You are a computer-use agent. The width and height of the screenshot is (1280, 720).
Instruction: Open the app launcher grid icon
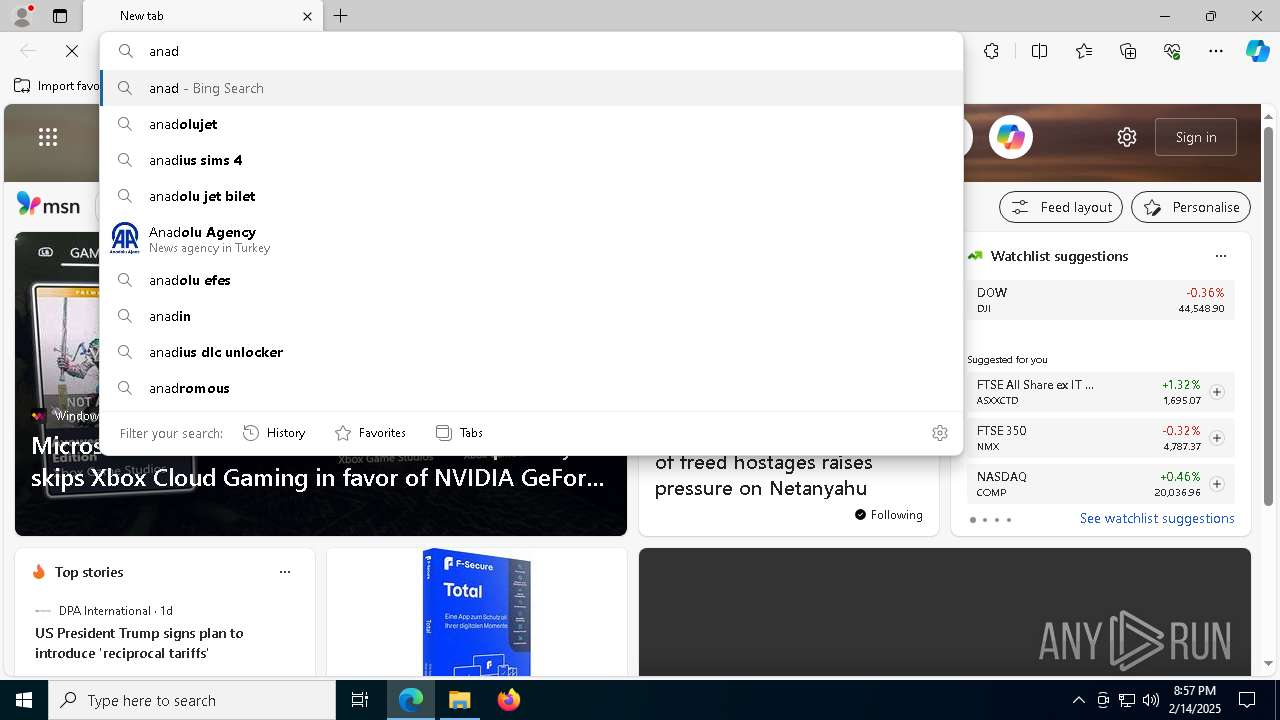point(48,137)
